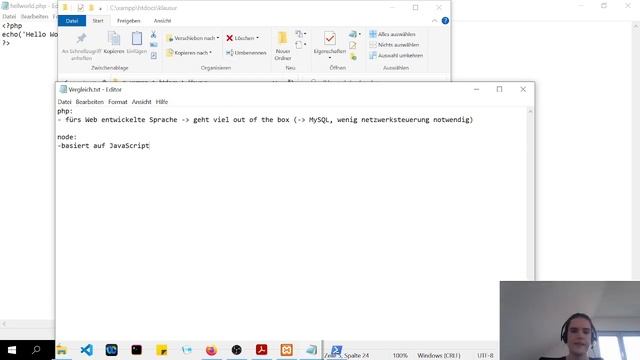Open Visual Studio Code from the taskbar
The width and height of the screenshot is (640, 360).
pos(87,350)
